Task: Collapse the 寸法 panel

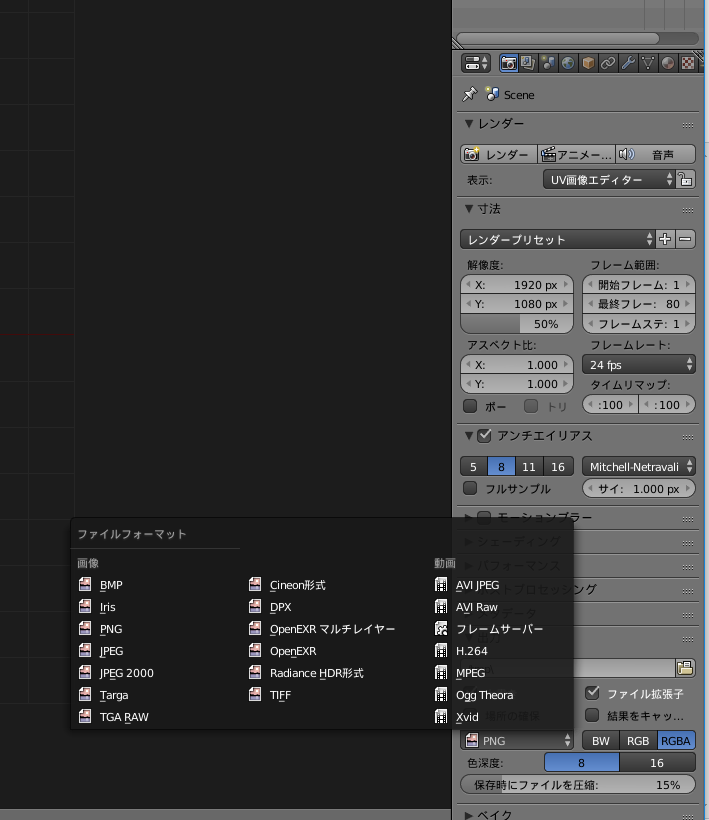Action: tap(469, 209)
